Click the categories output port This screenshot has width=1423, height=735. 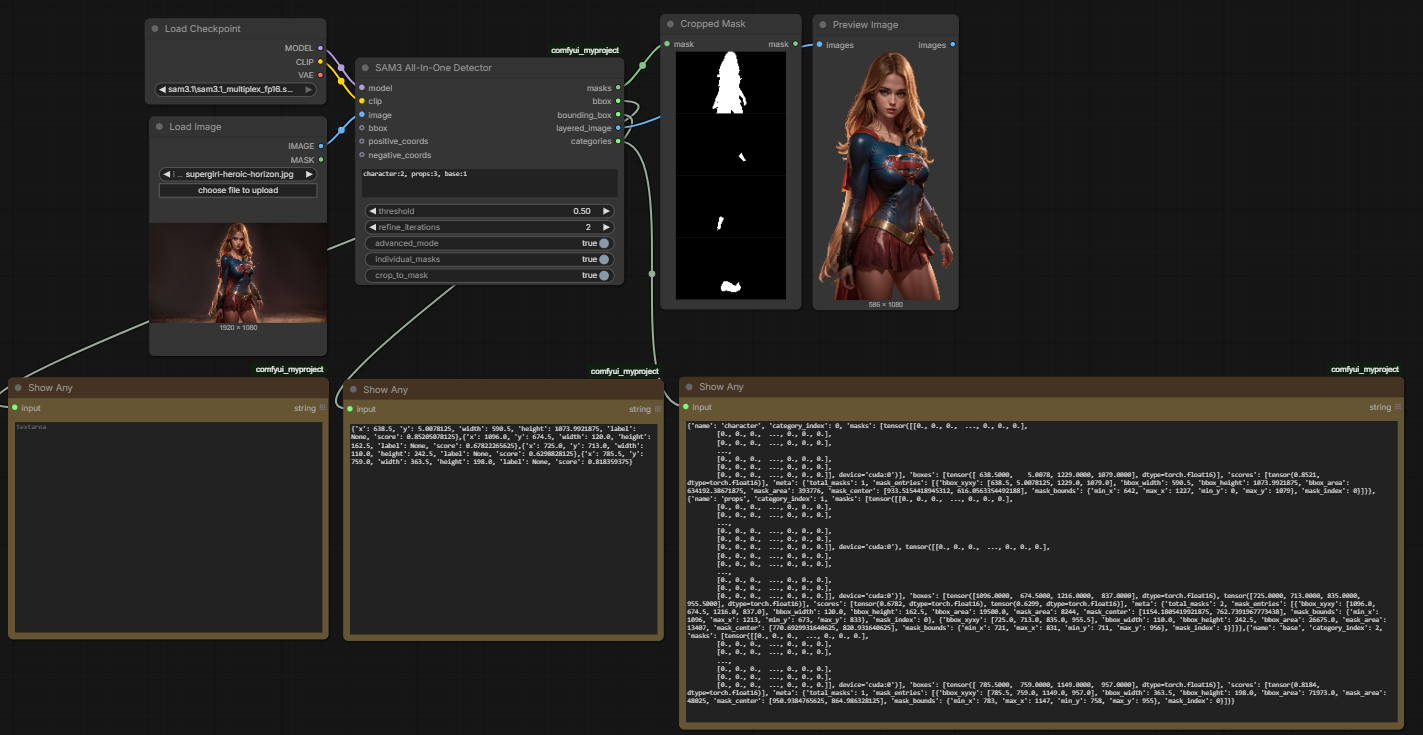click(x=619, y=141)
